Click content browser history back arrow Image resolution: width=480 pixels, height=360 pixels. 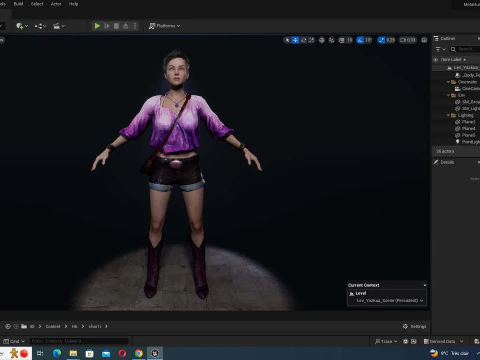(8, 326)
